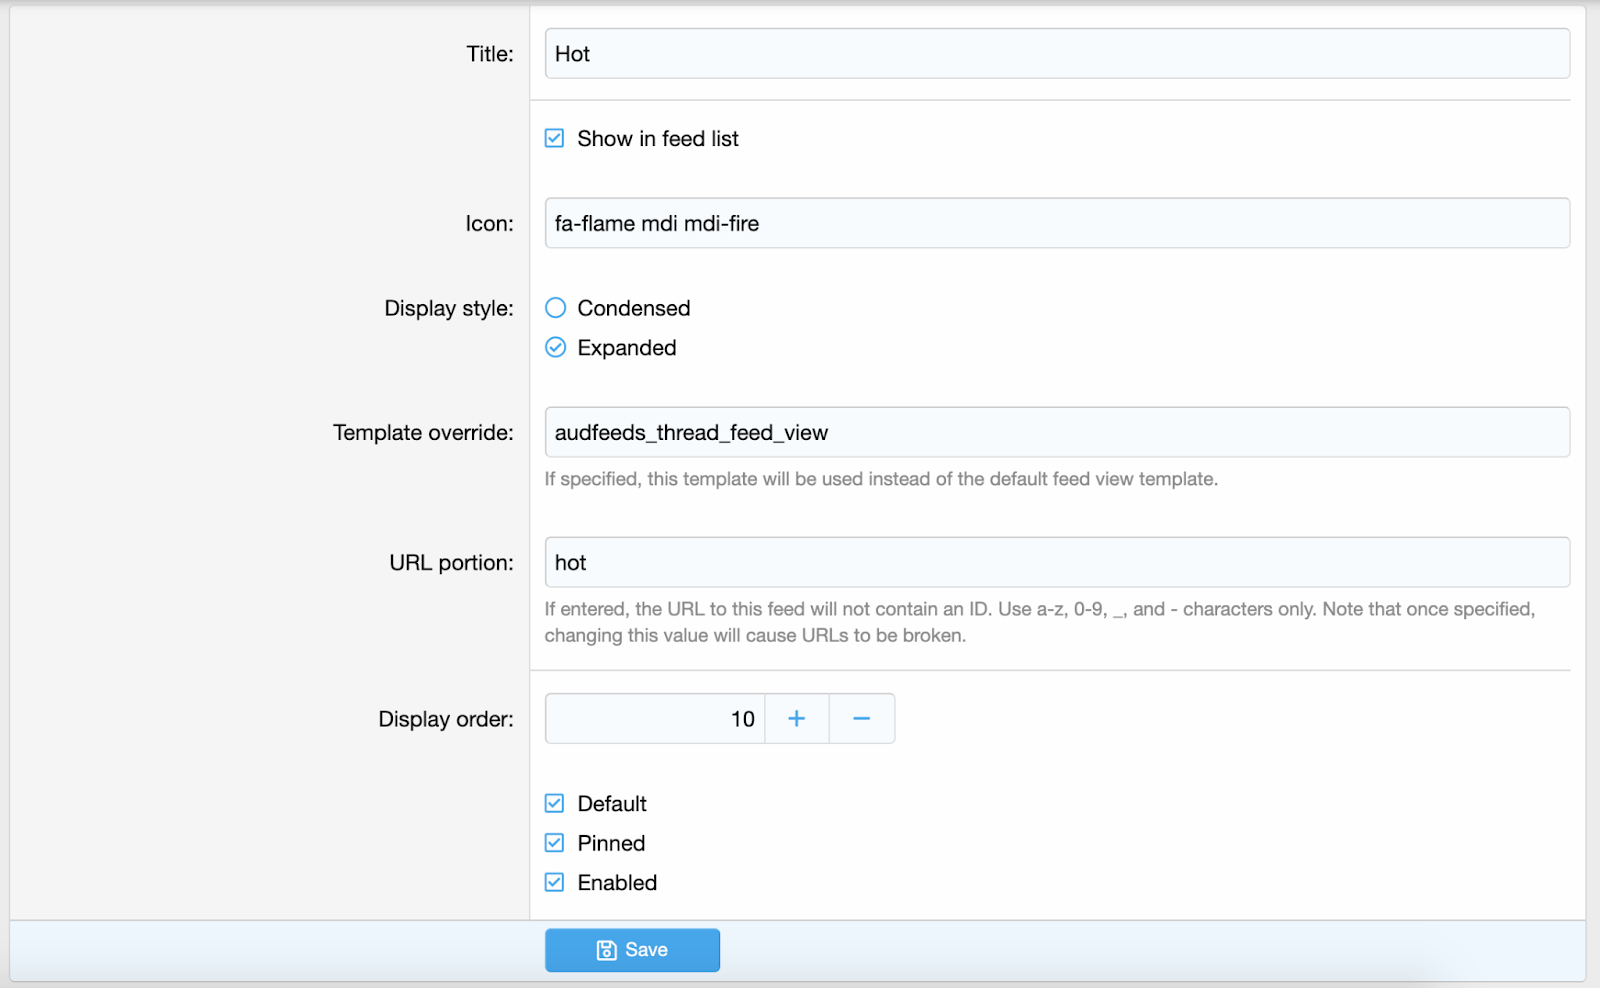Click the "Display style:" label
Screen dimensions: 1600x988
coord(449,309)
